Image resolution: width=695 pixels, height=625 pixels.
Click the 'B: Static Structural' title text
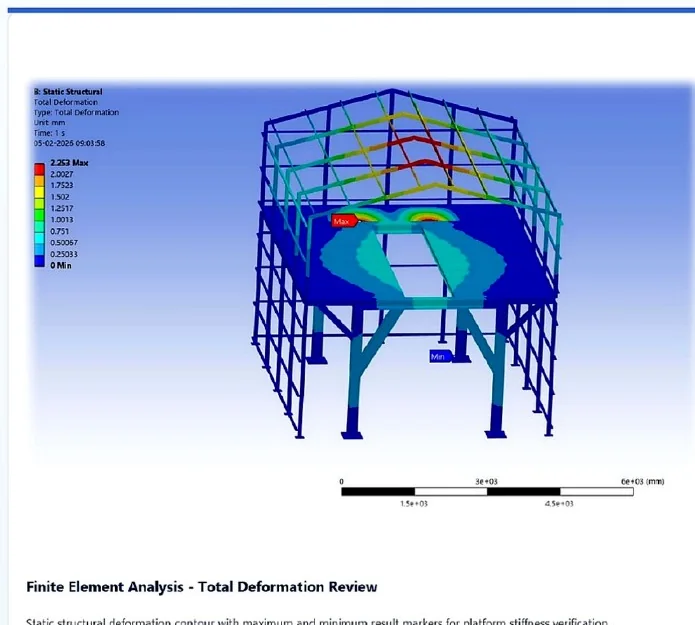pos(68,92)
